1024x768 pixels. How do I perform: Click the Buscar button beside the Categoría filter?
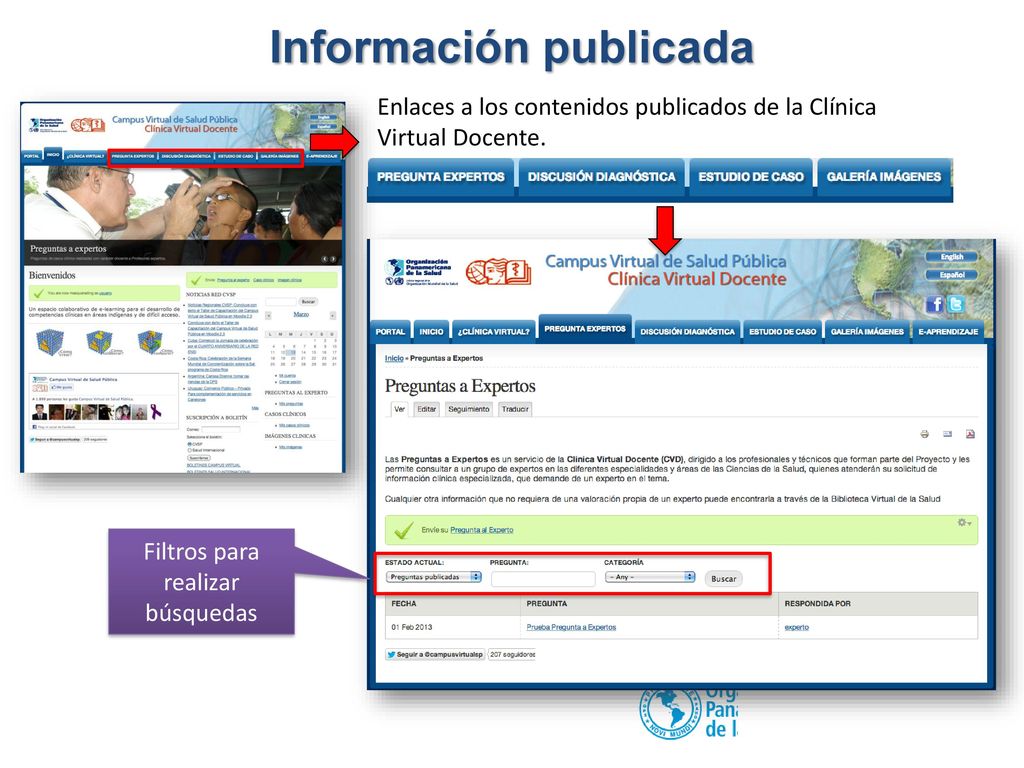[x=724, y=579]
